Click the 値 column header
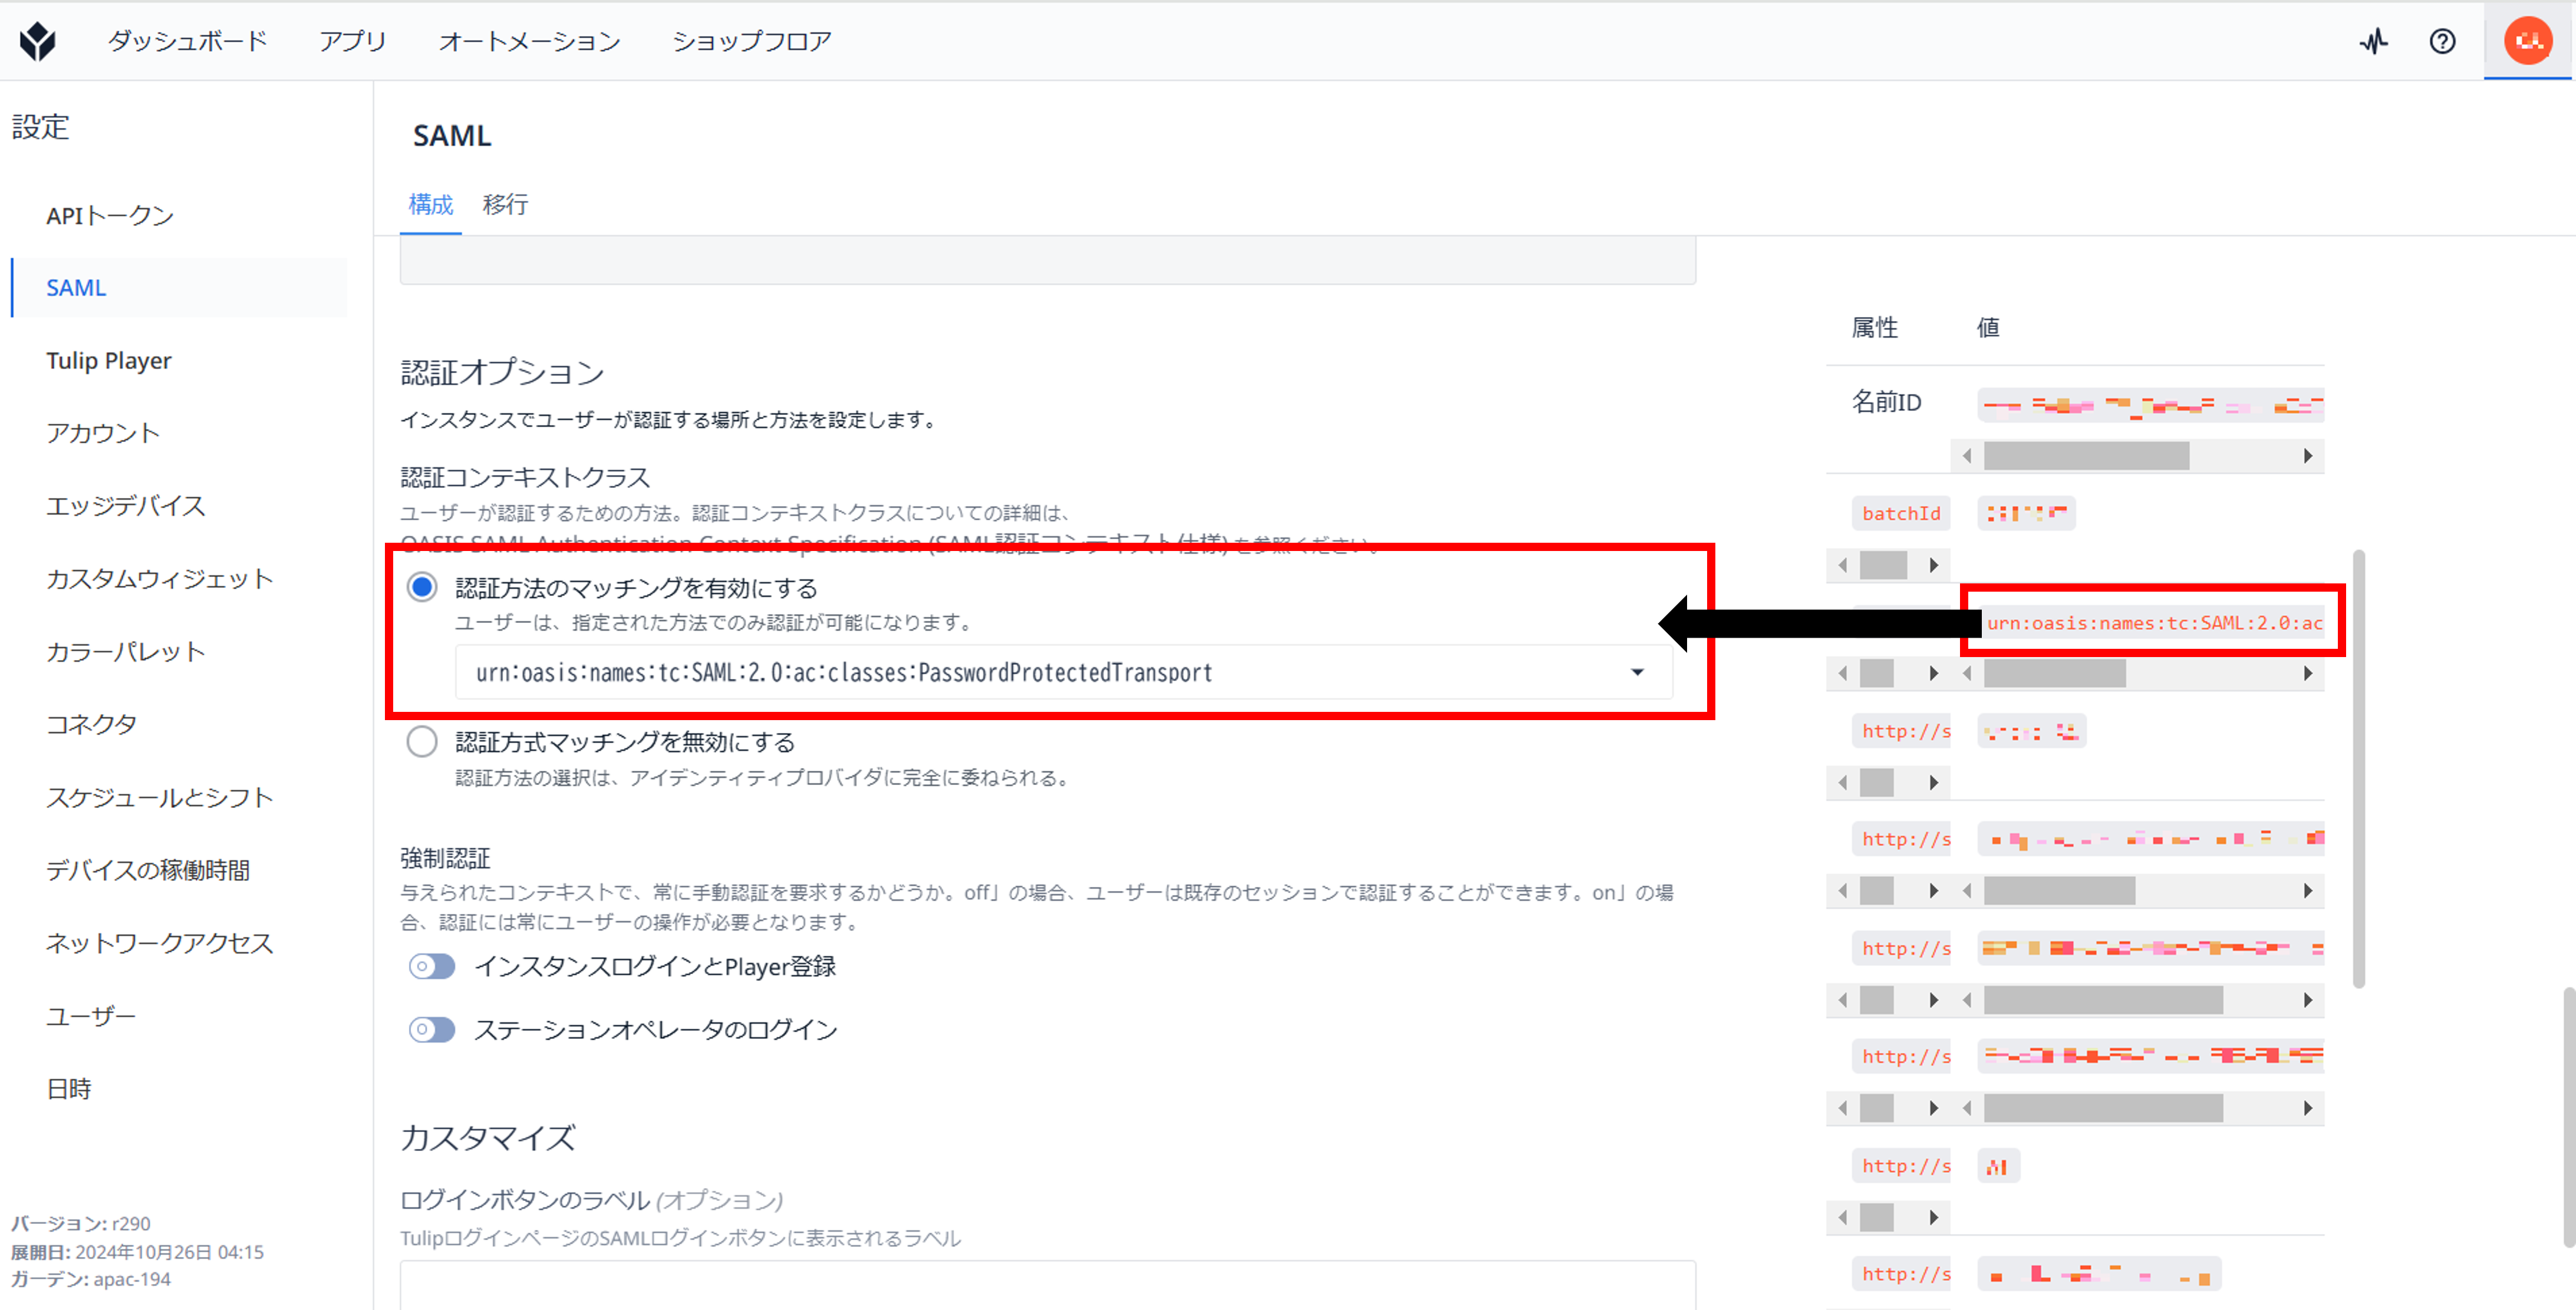 [x=1988, y=327]
